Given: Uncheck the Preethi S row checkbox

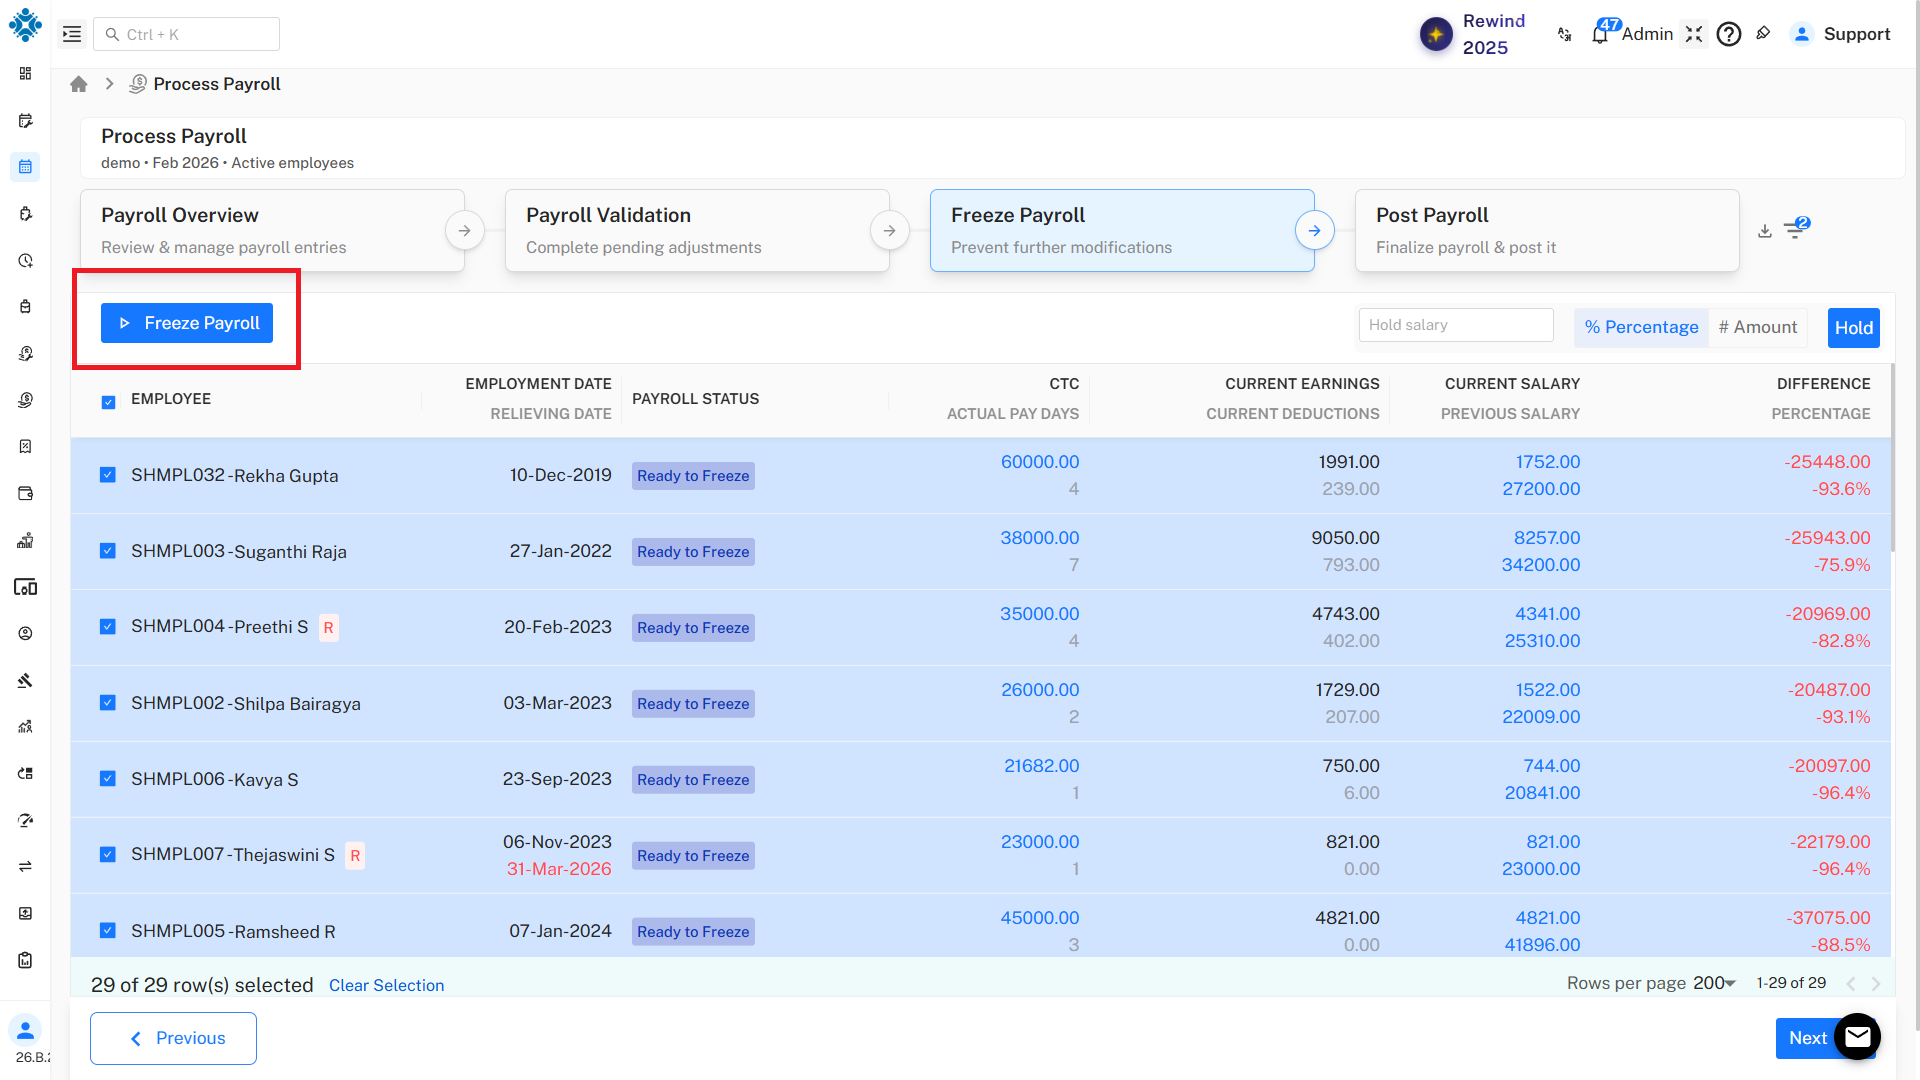Looking at the screenshot, I should (x=108, y=627).
